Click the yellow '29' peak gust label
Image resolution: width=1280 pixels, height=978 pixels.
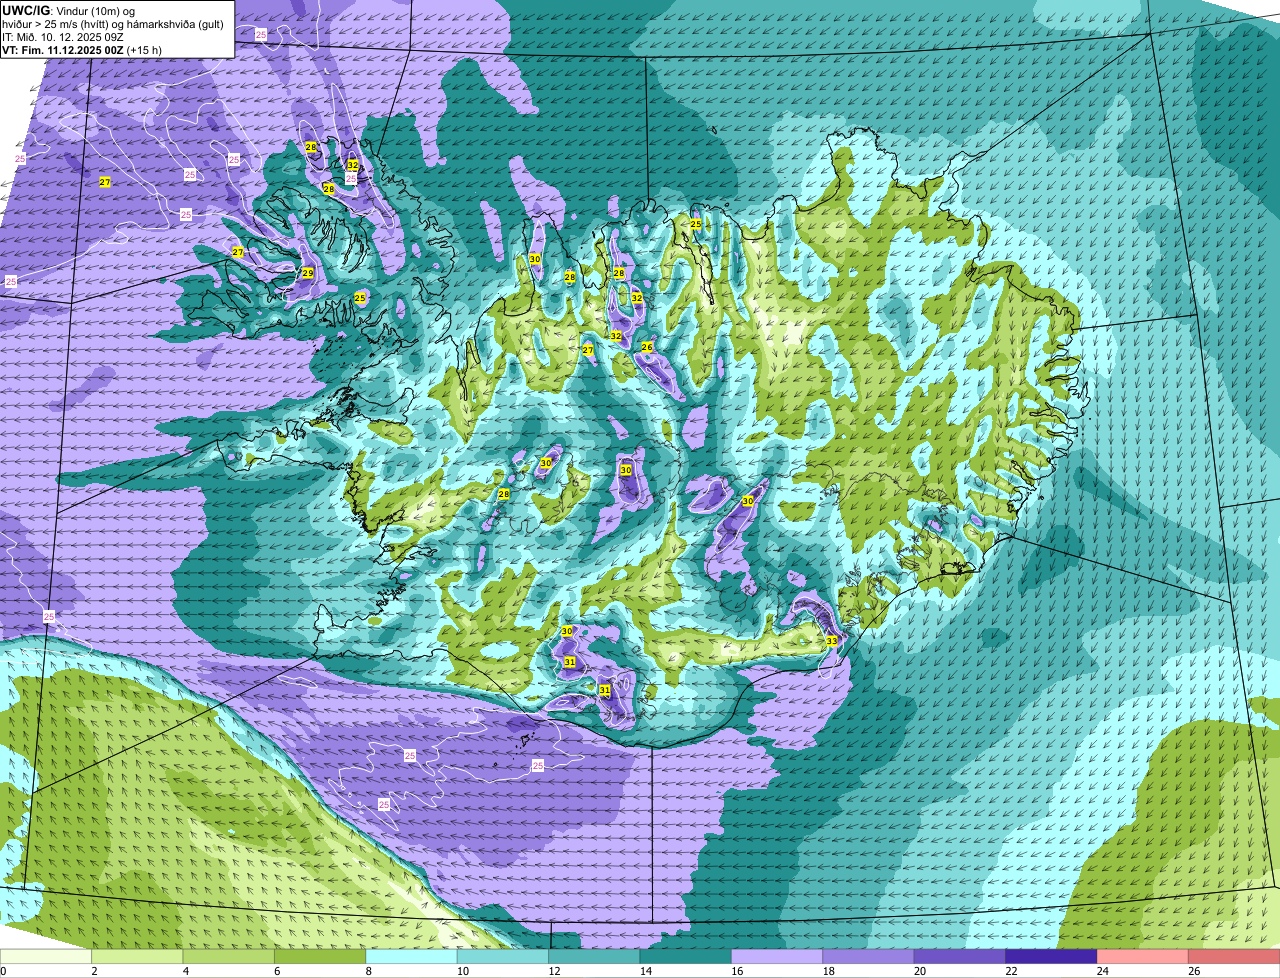[x=308, y=273]
